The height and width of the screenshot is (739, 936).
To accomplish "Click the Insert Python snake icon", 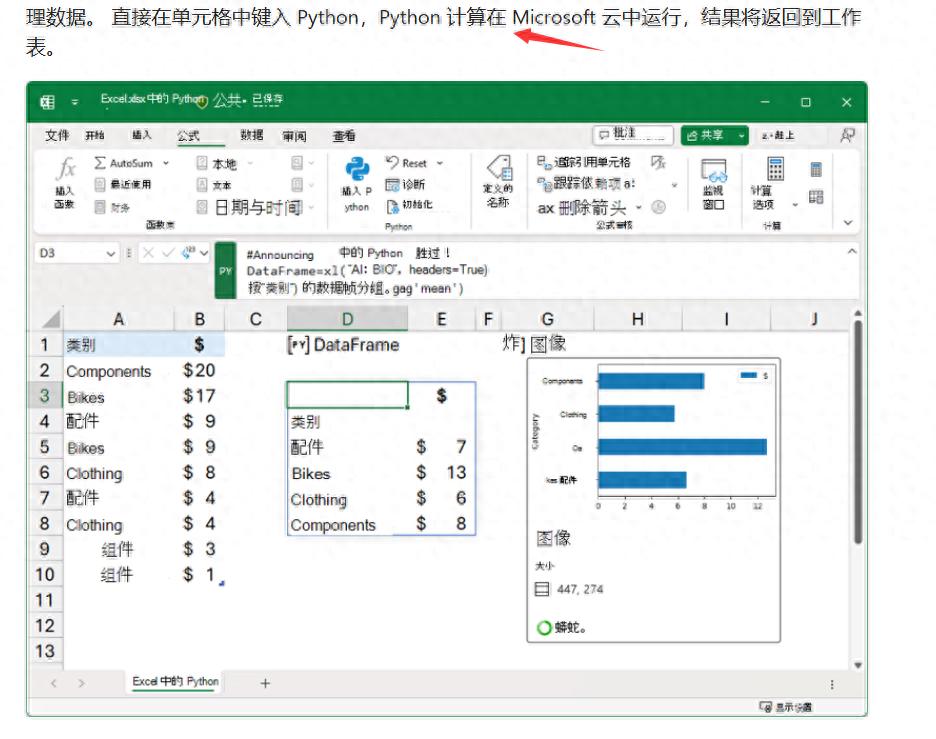I will (357, 169).
